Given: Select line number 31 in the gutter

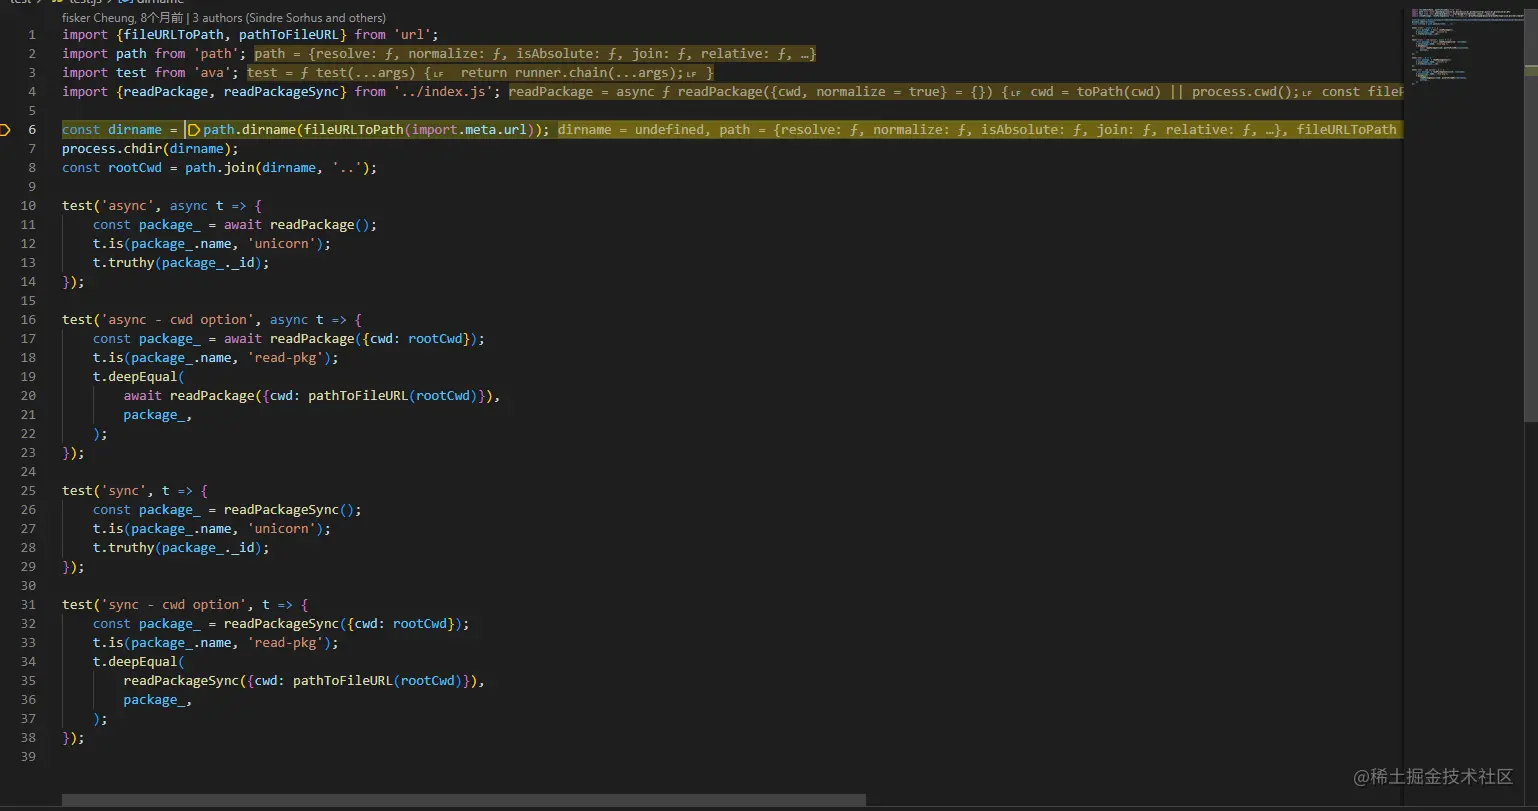Looking at the screenshot, I should click(28, 605).
